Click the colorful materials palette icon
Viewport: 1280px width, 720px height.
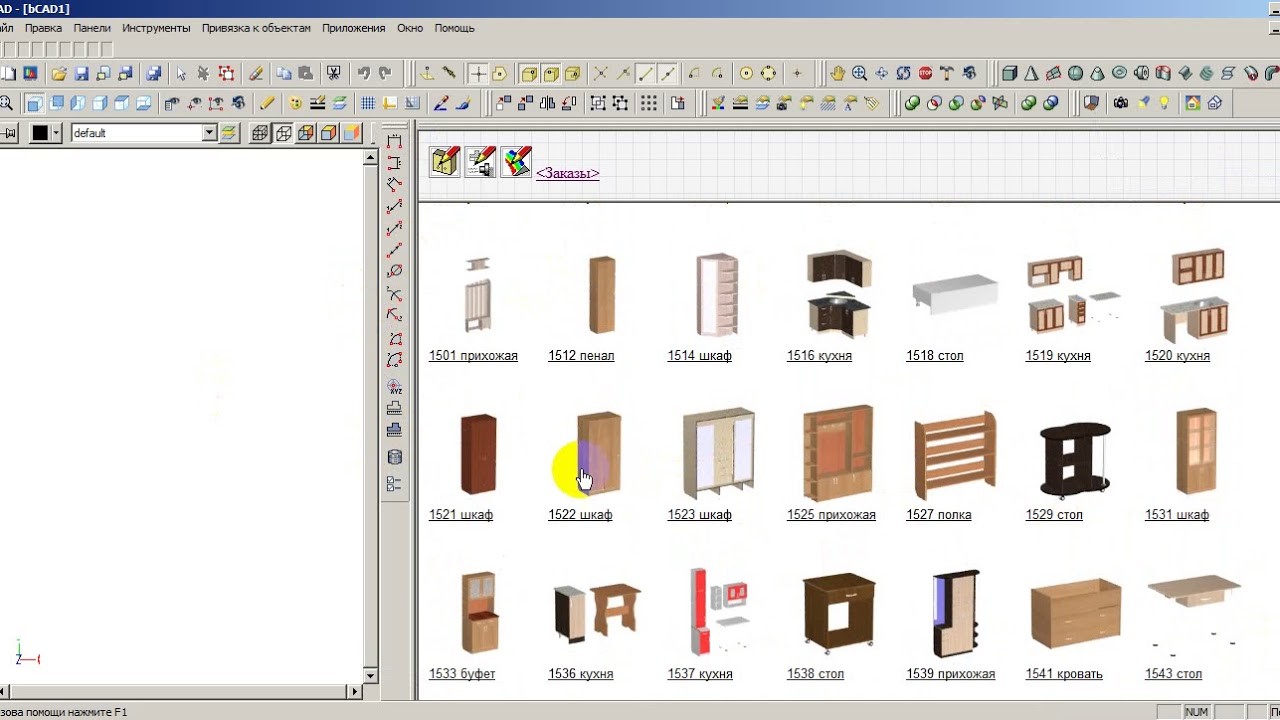pos(516,162)
